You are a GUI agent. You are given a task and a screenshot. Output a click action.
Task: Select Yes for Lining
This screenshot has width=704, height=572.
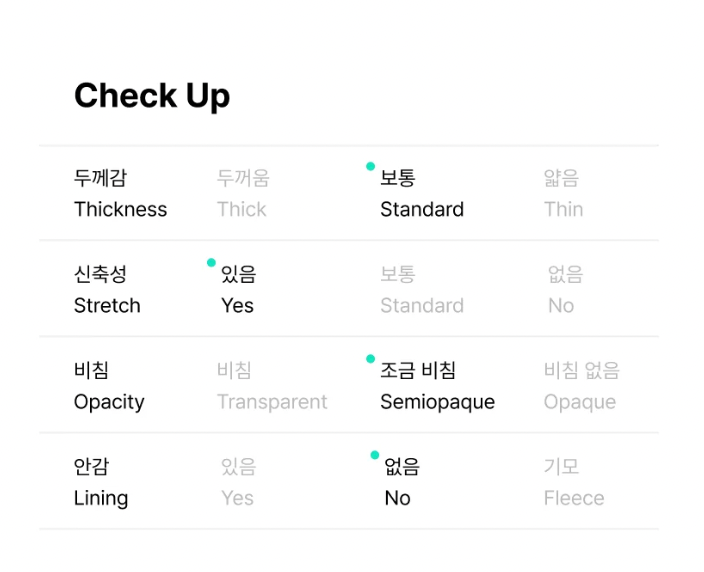click(238, 483)
